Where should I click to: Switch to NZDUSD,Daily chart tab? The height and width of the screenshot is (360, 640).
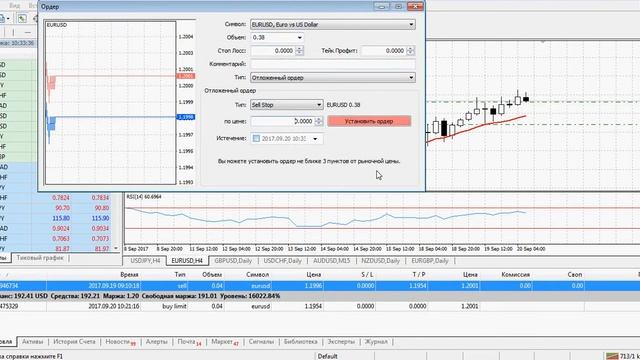[380, 260]
